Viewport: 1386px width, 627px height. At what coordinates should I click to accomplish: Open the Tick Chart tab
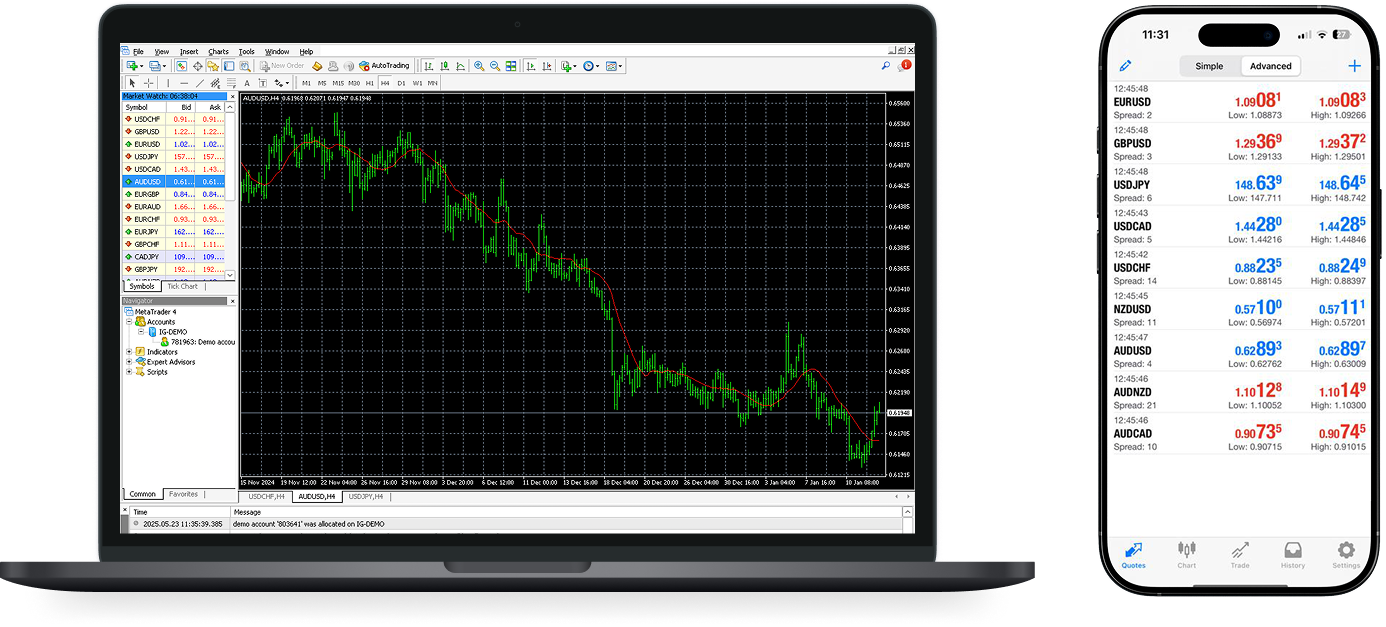tap(182, 287)
